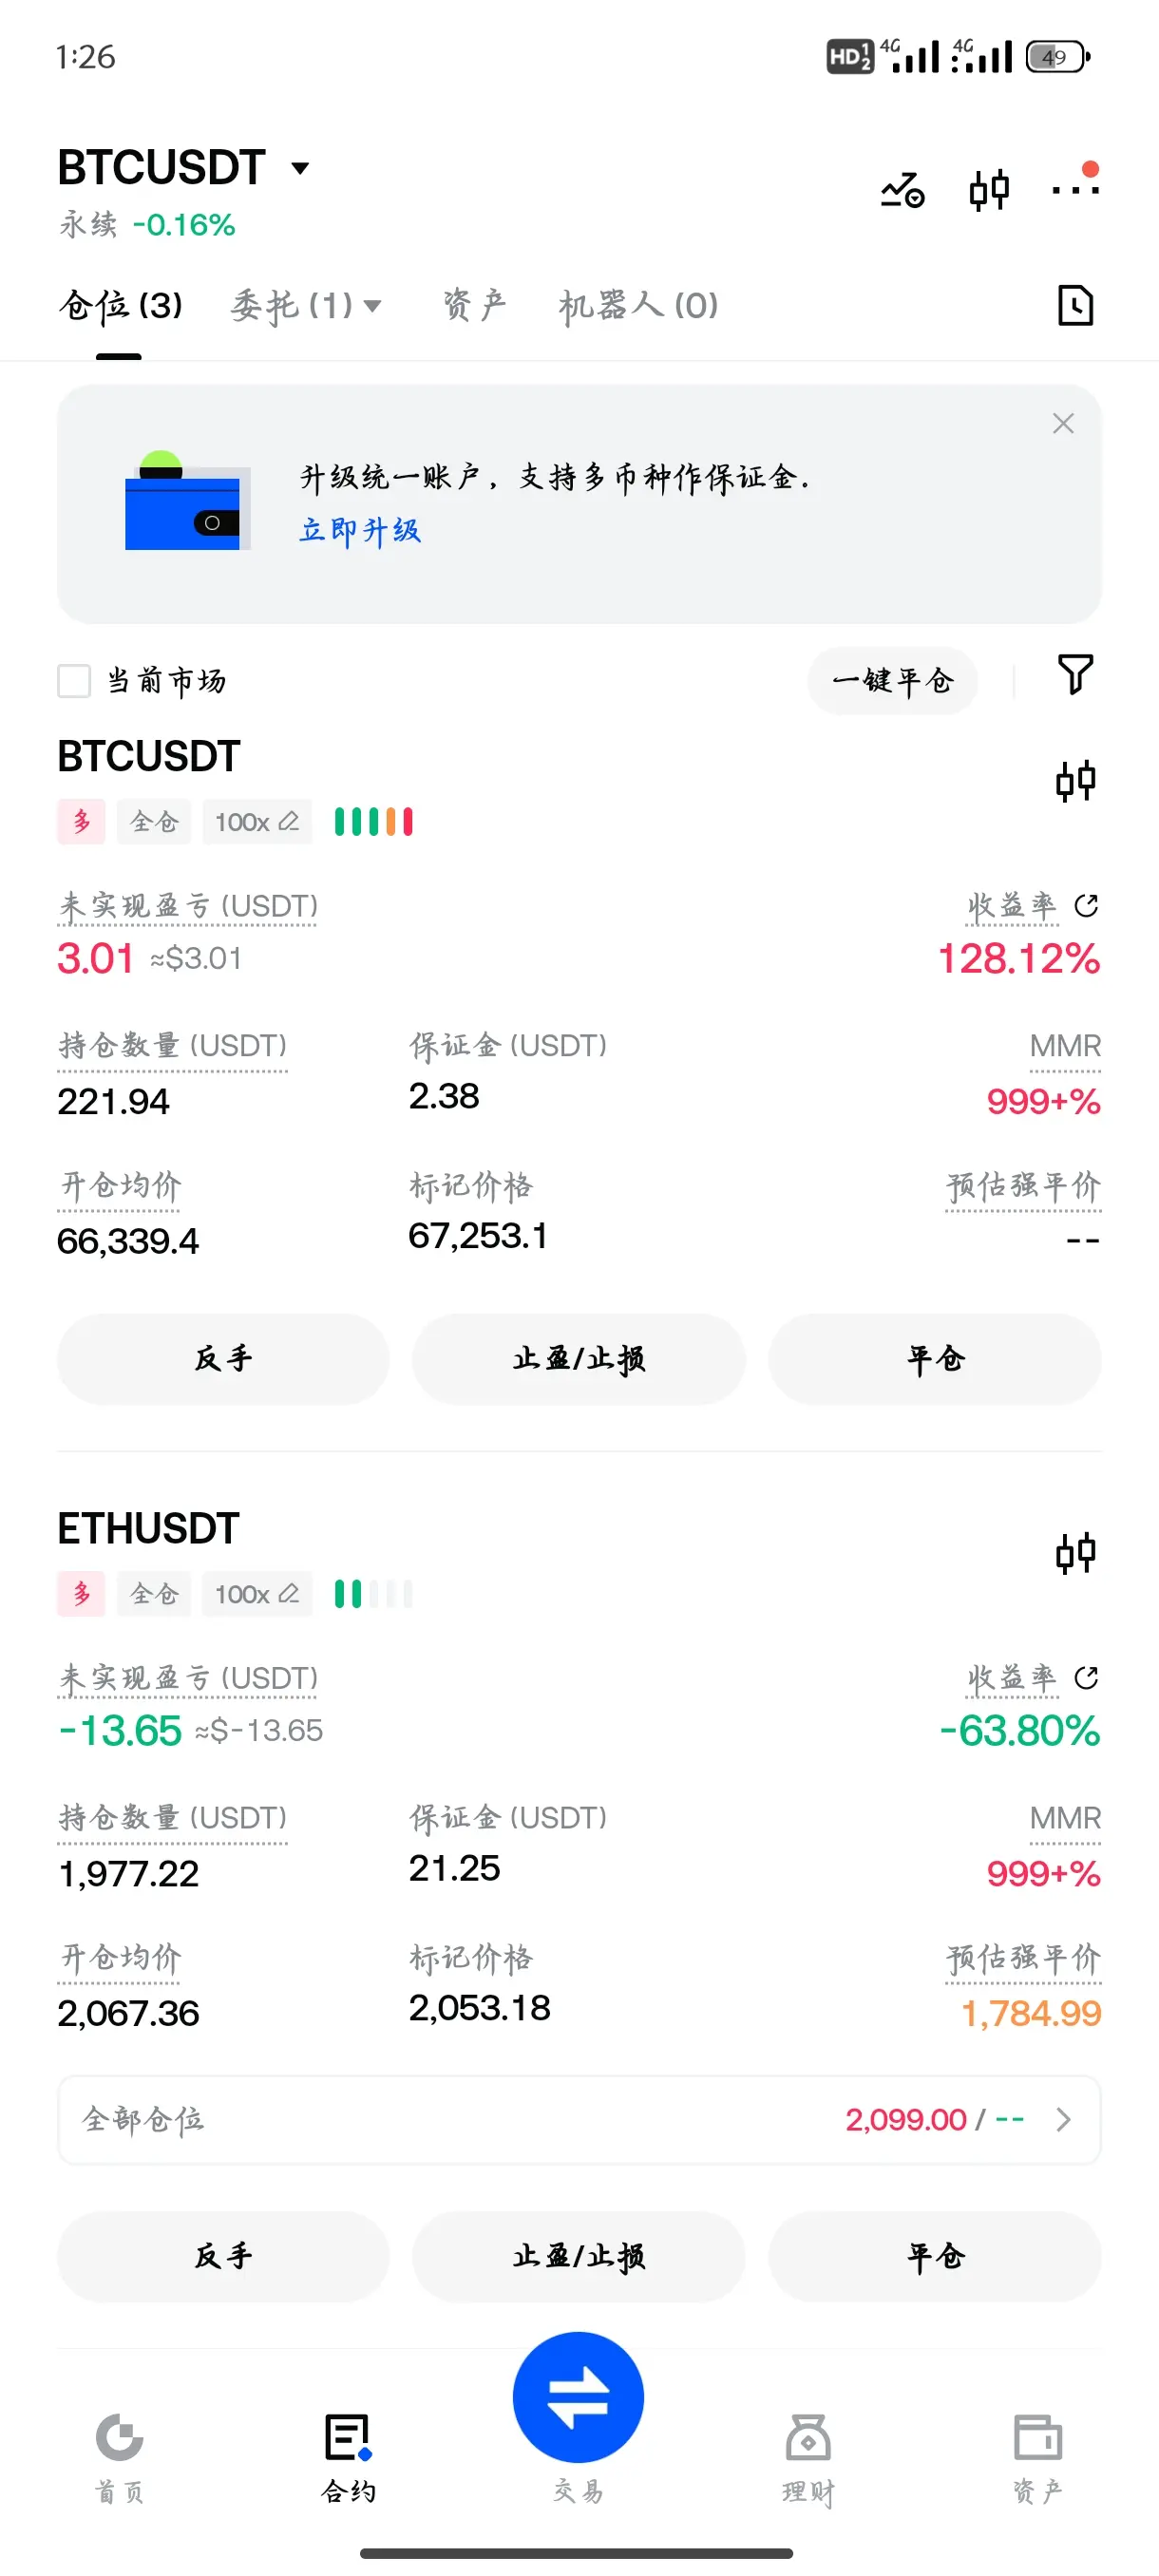The width and height of the screenshot is (1159, 2576).
Task: Click the 立即升级 link
Action: point(360,530)
